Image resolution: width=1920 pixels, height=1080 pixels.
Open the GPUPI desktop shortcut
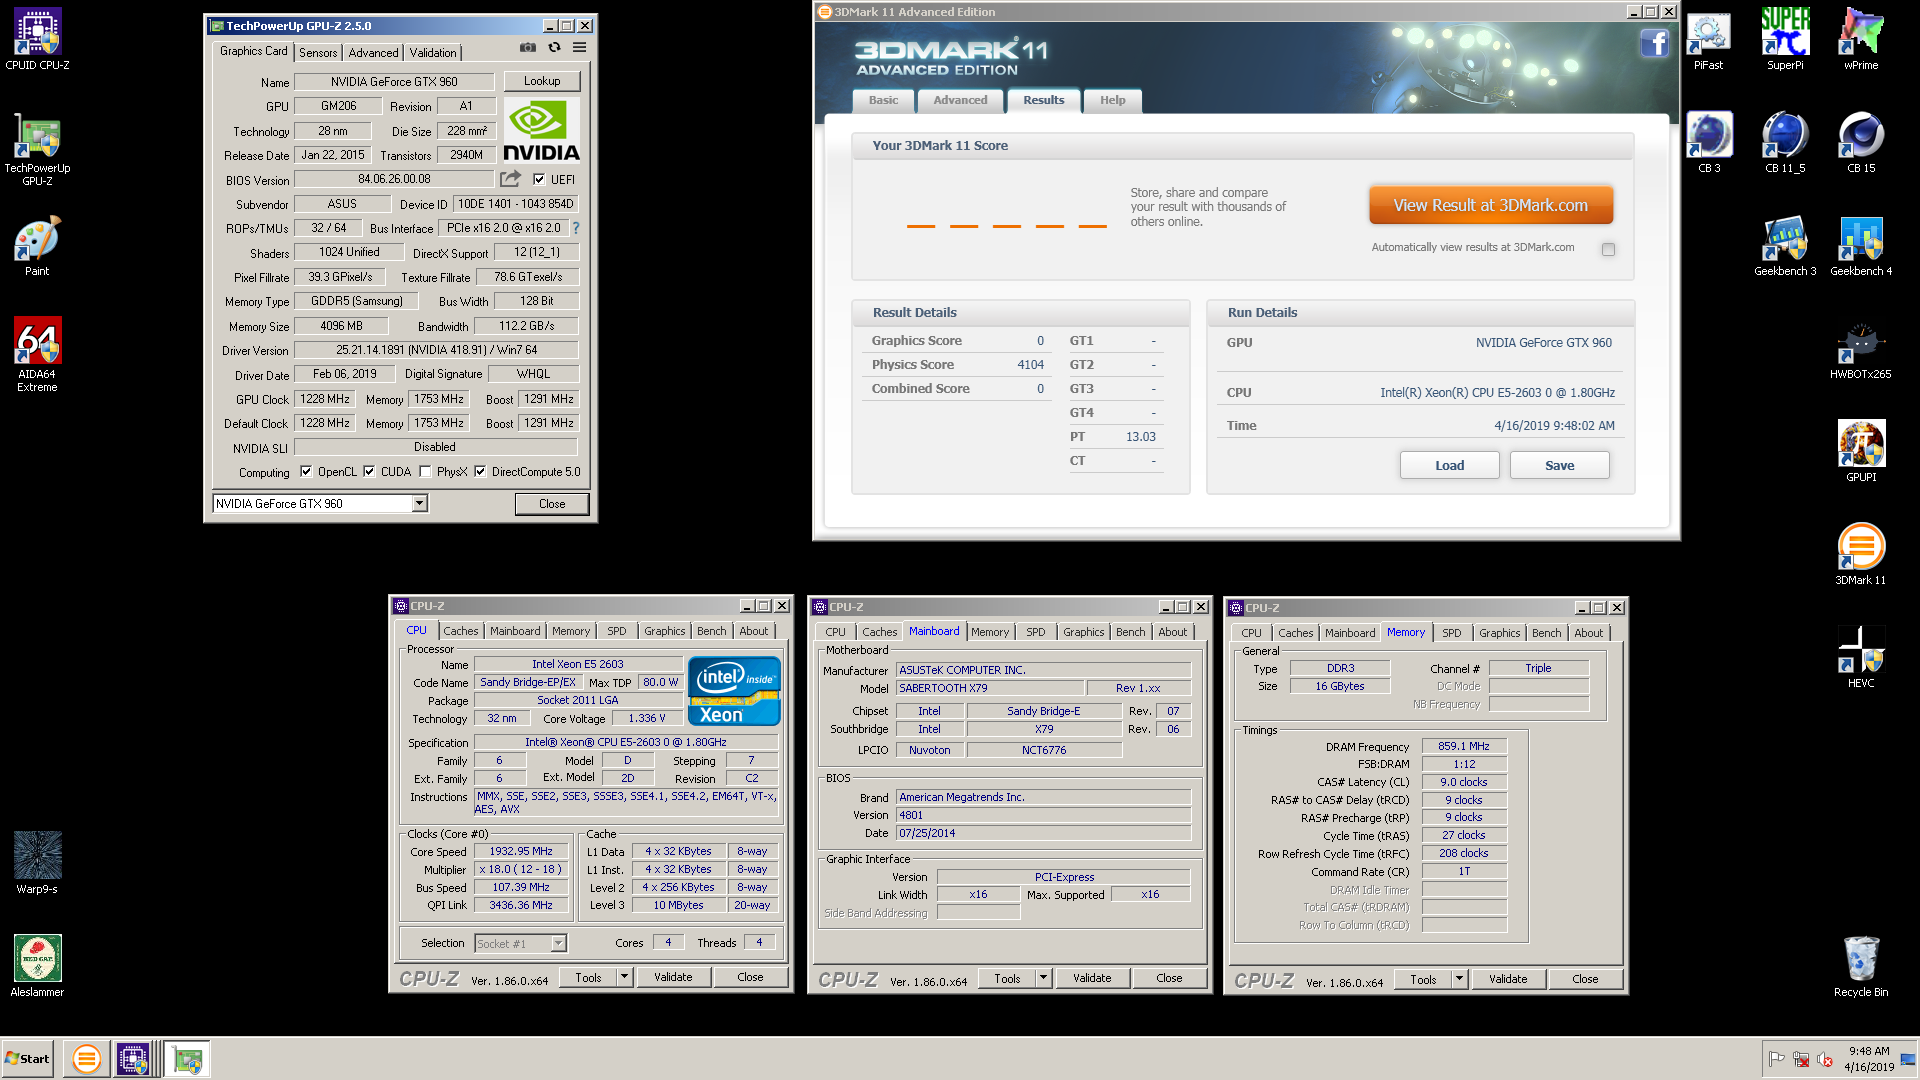point(1860,450)
